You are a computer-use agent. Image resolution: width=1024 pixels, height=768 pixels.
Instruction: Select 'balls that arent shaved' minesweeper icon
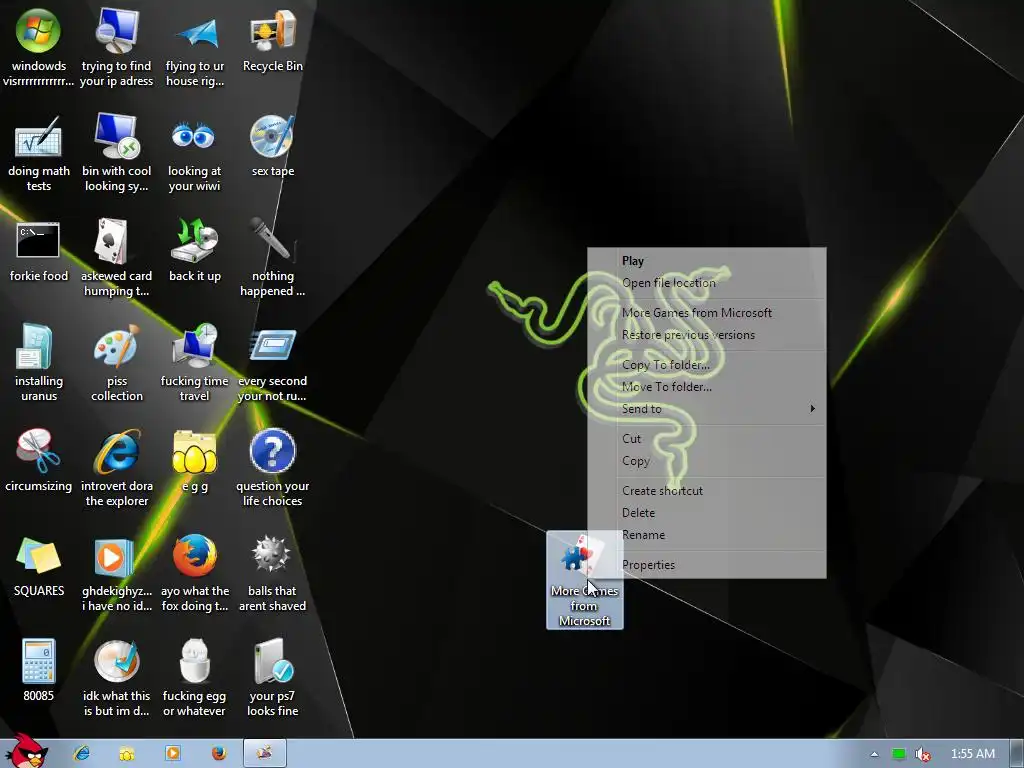point(272,573)
